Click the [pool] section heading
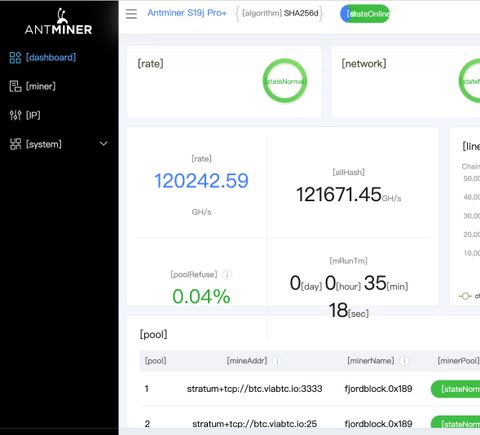Image resolution: width=480 pixels, height=435 pixels. pos(153,334)
